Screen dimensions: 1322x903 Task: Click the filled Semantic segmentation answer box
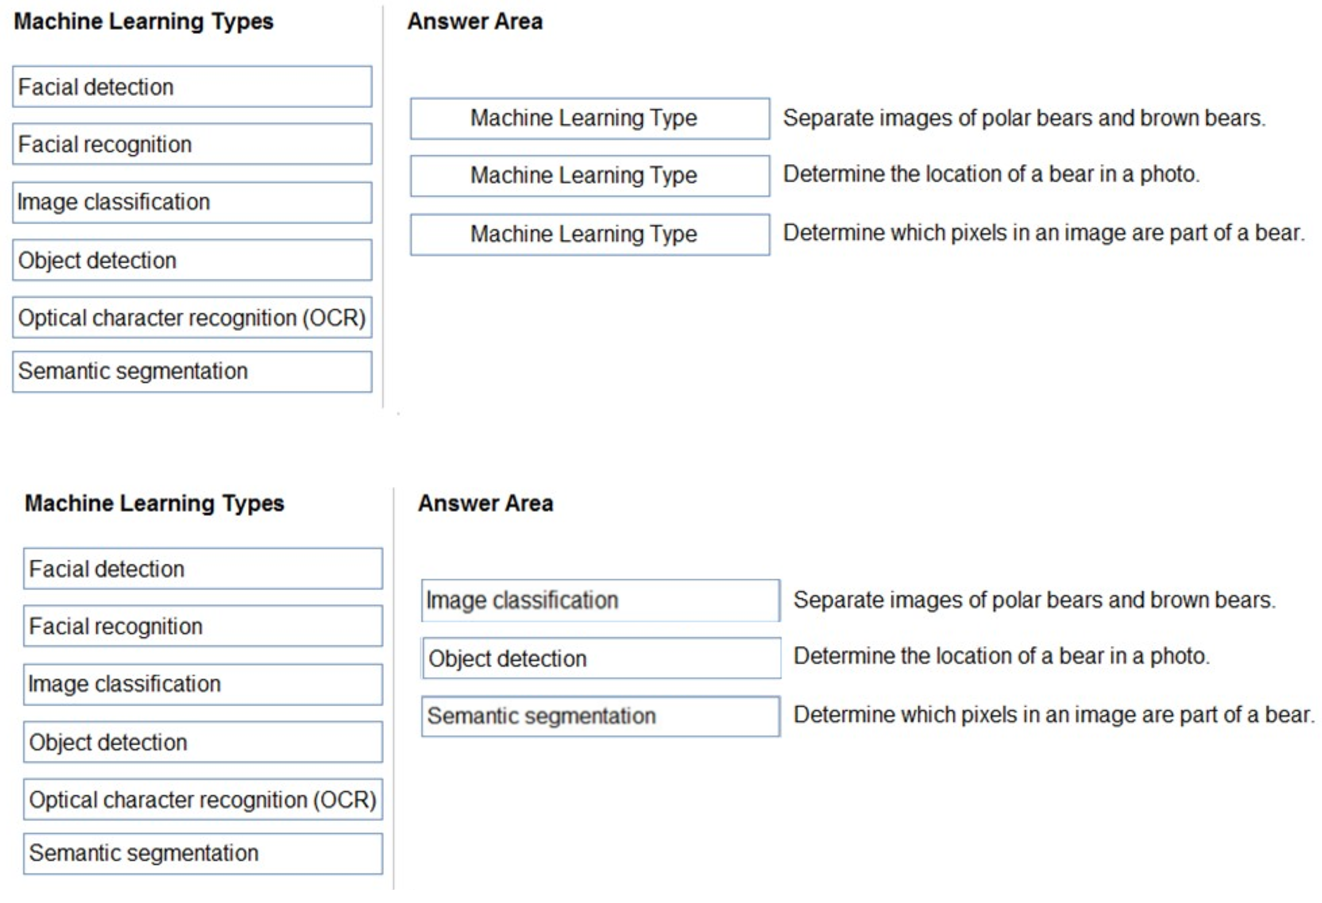tap(600, 716)
